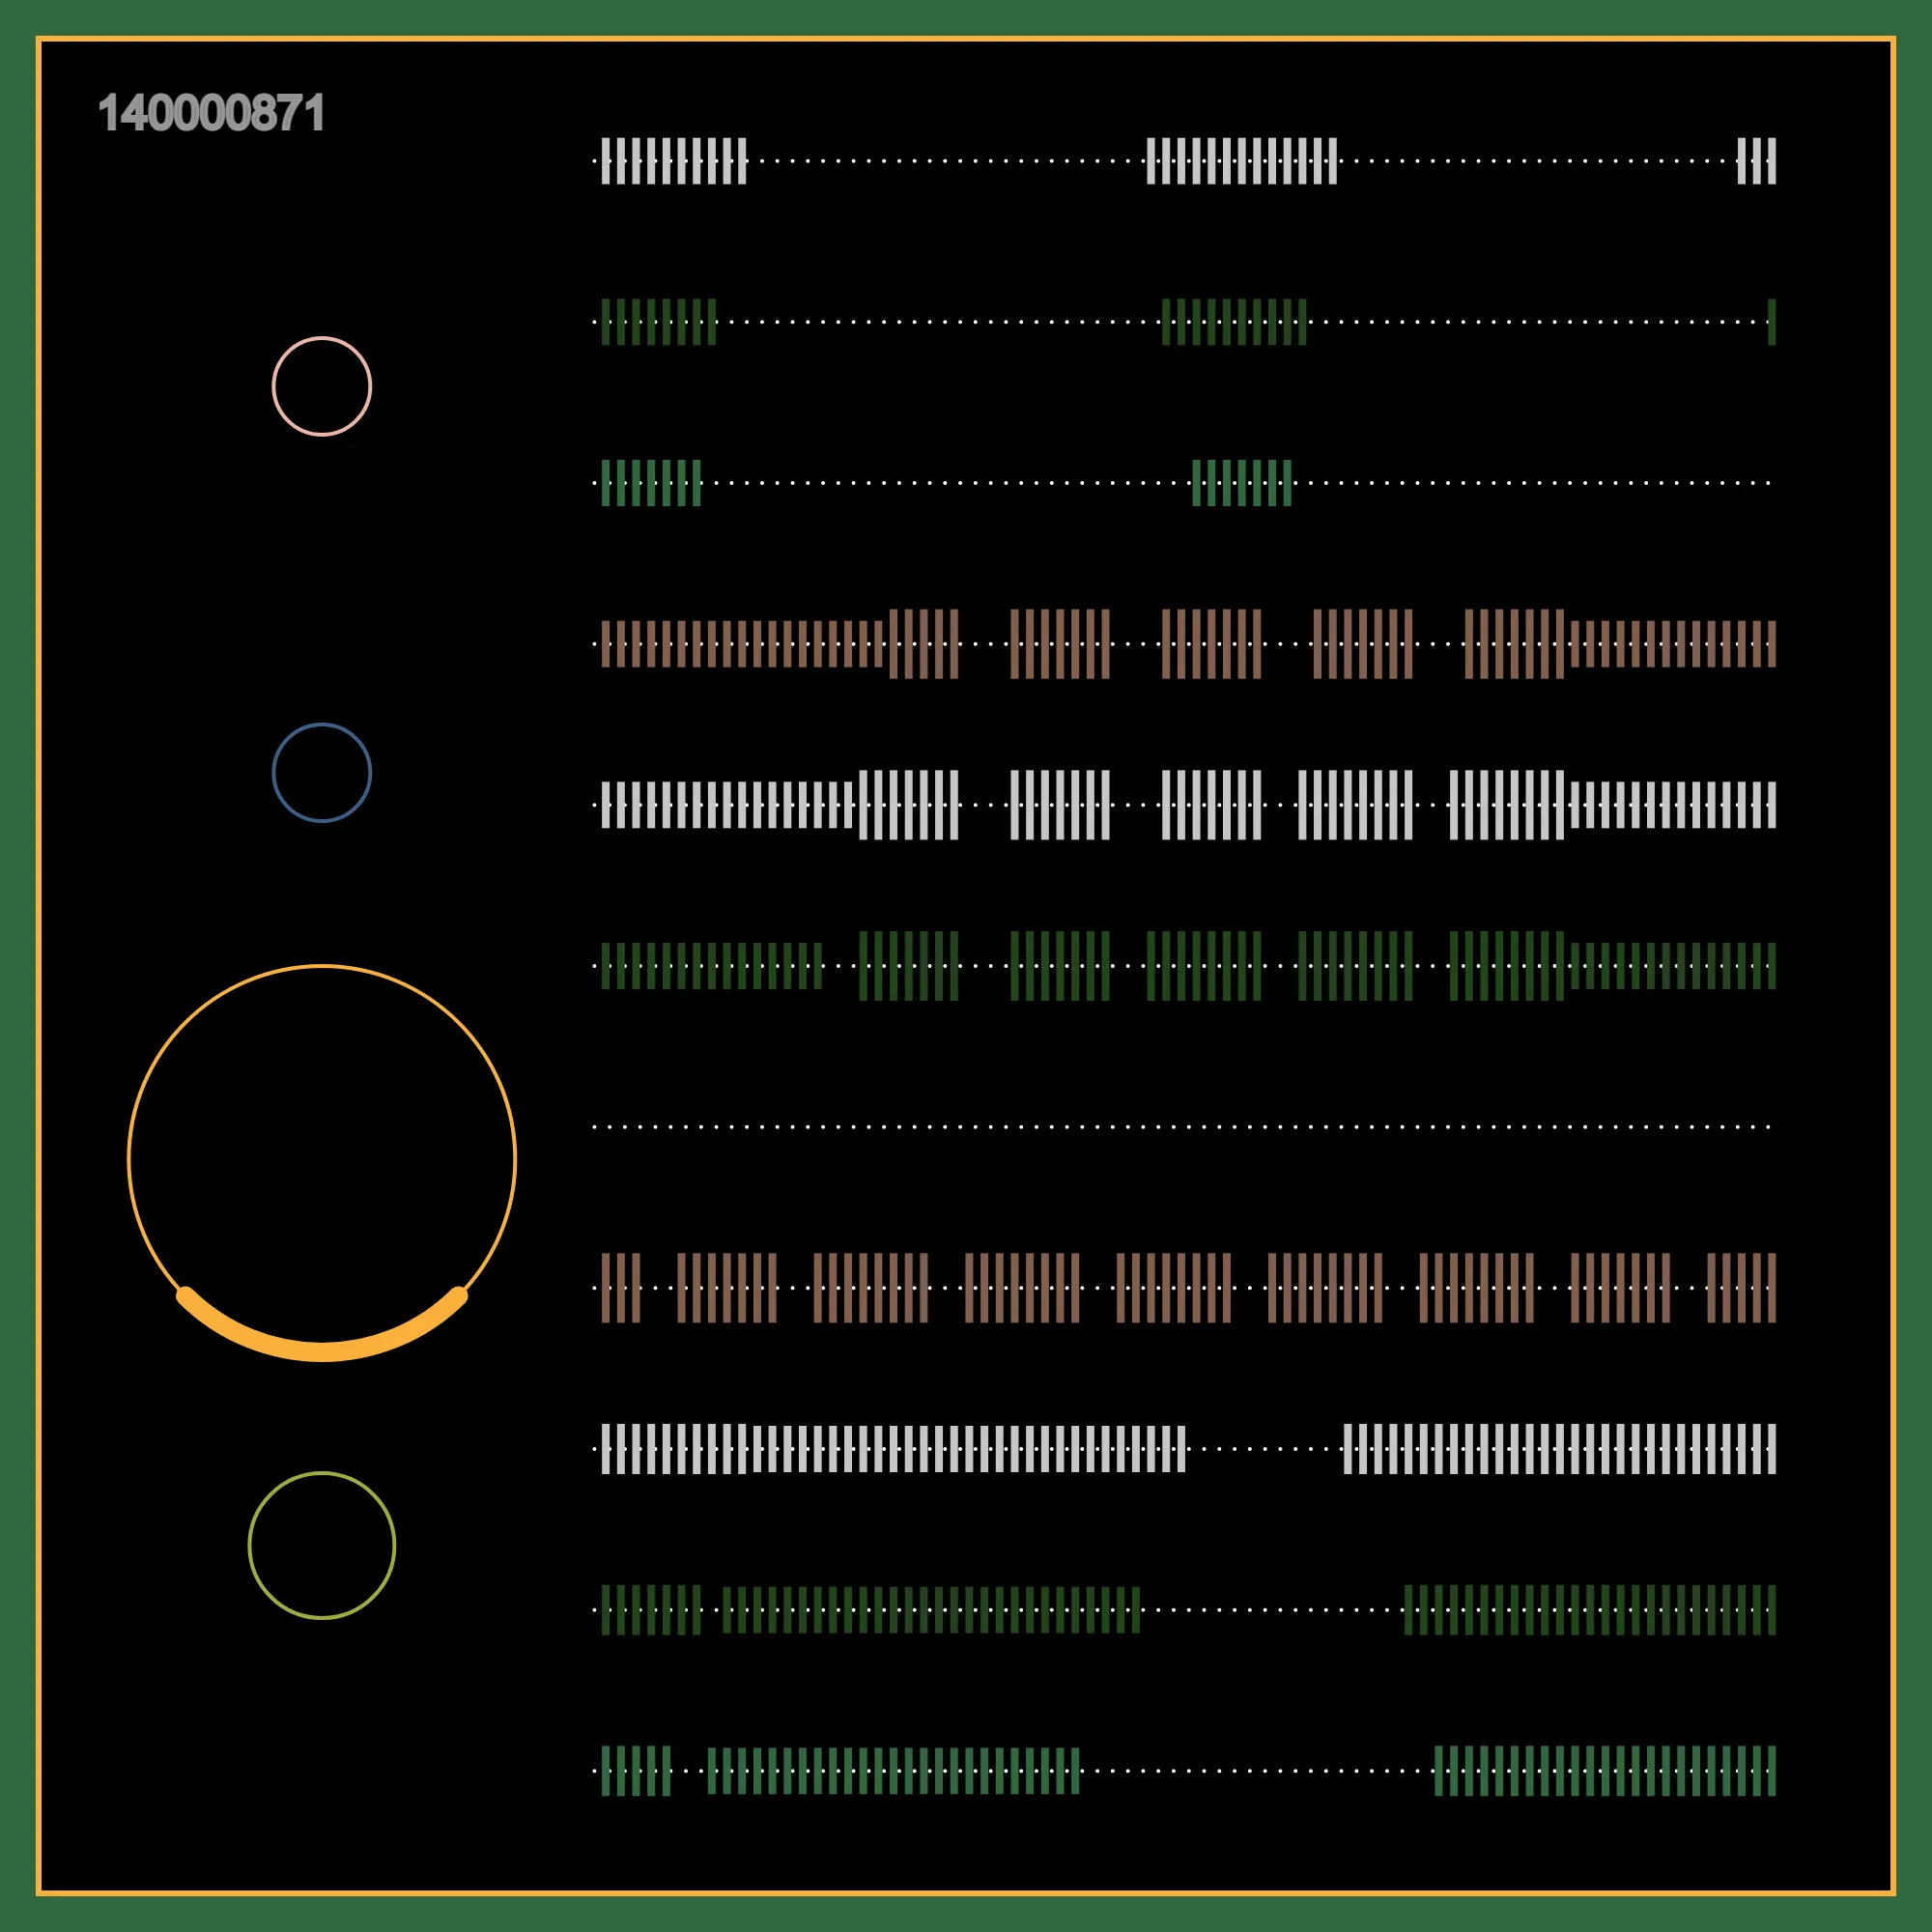The height and width of the screenshot is (1932, 1932).
Task: Click the olive green circle knob
Action: click(x=322, y=1545)
